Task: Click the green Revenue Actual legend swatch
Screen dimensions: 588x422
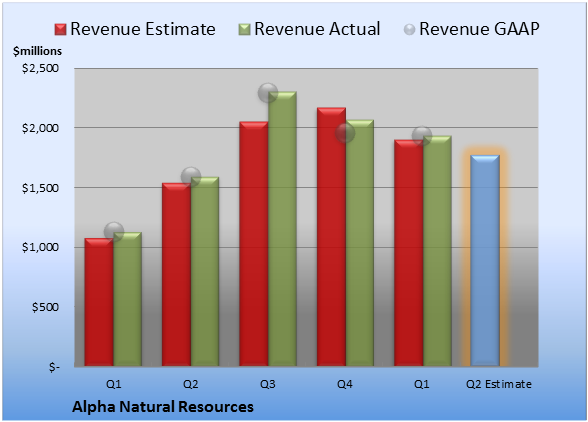Action: (244, 30)
